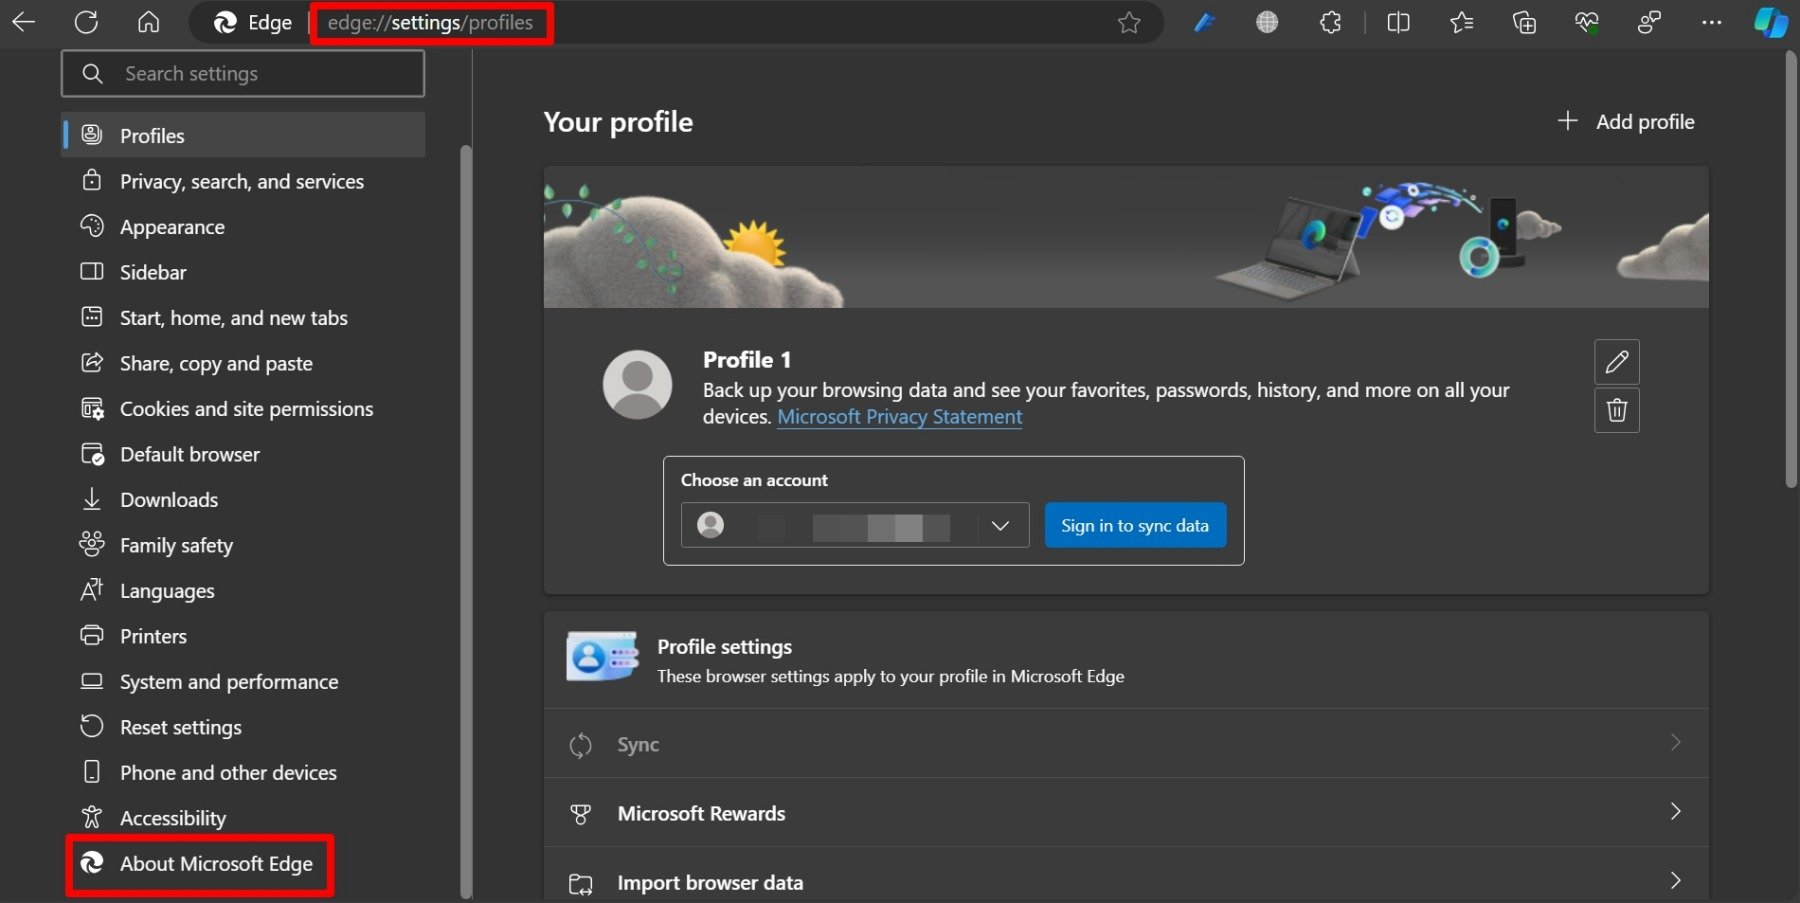Open the account chooser dropdown
The width and height of the screenshot is (1800, 903).
[998, 525]
